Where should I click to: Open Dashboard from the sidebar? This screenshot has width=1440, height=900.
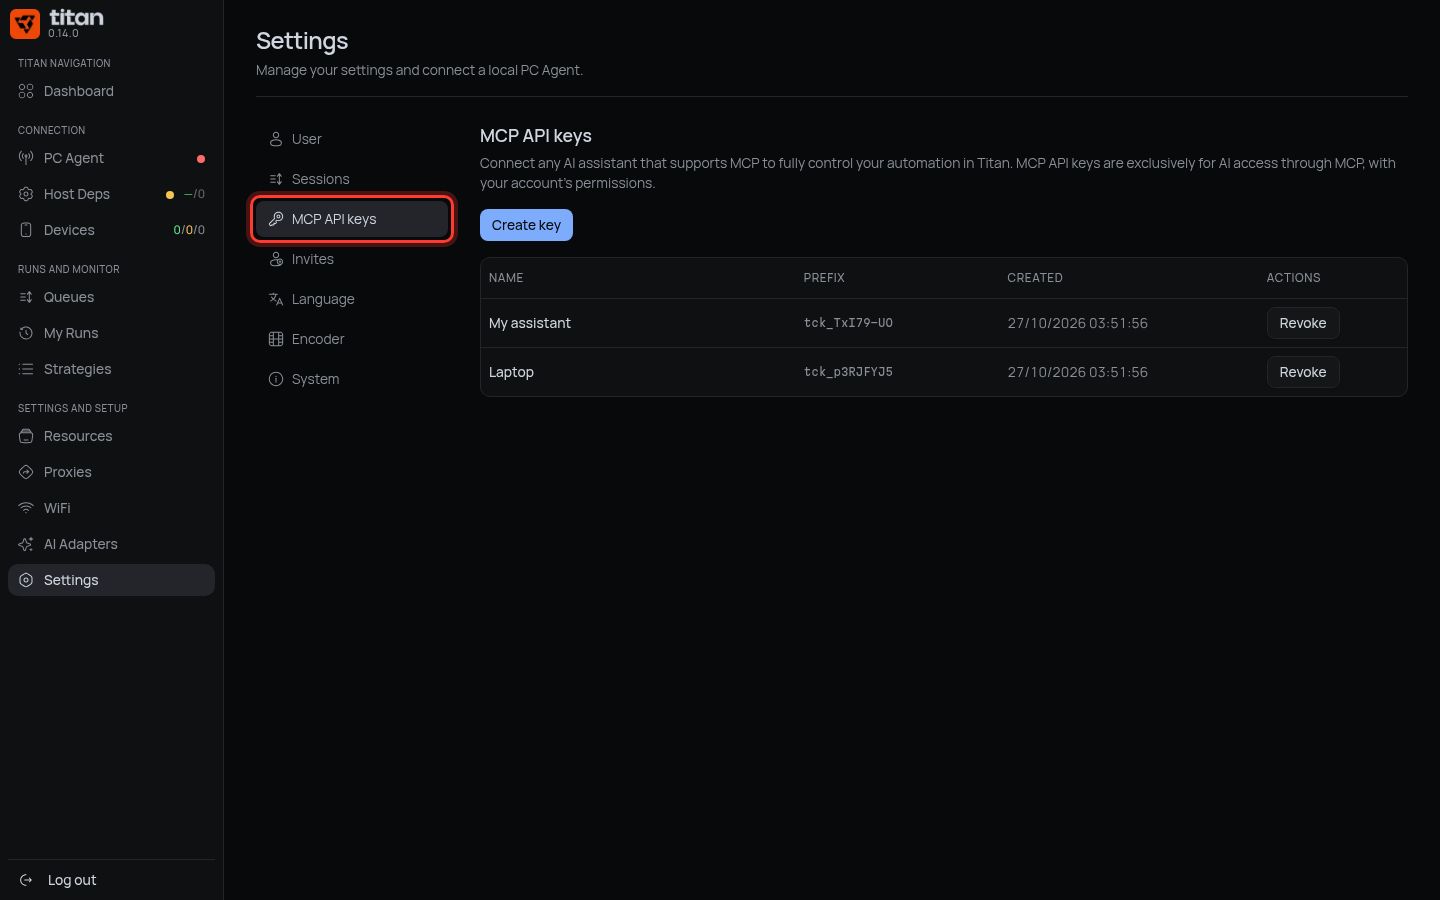(x=111, y=91)
